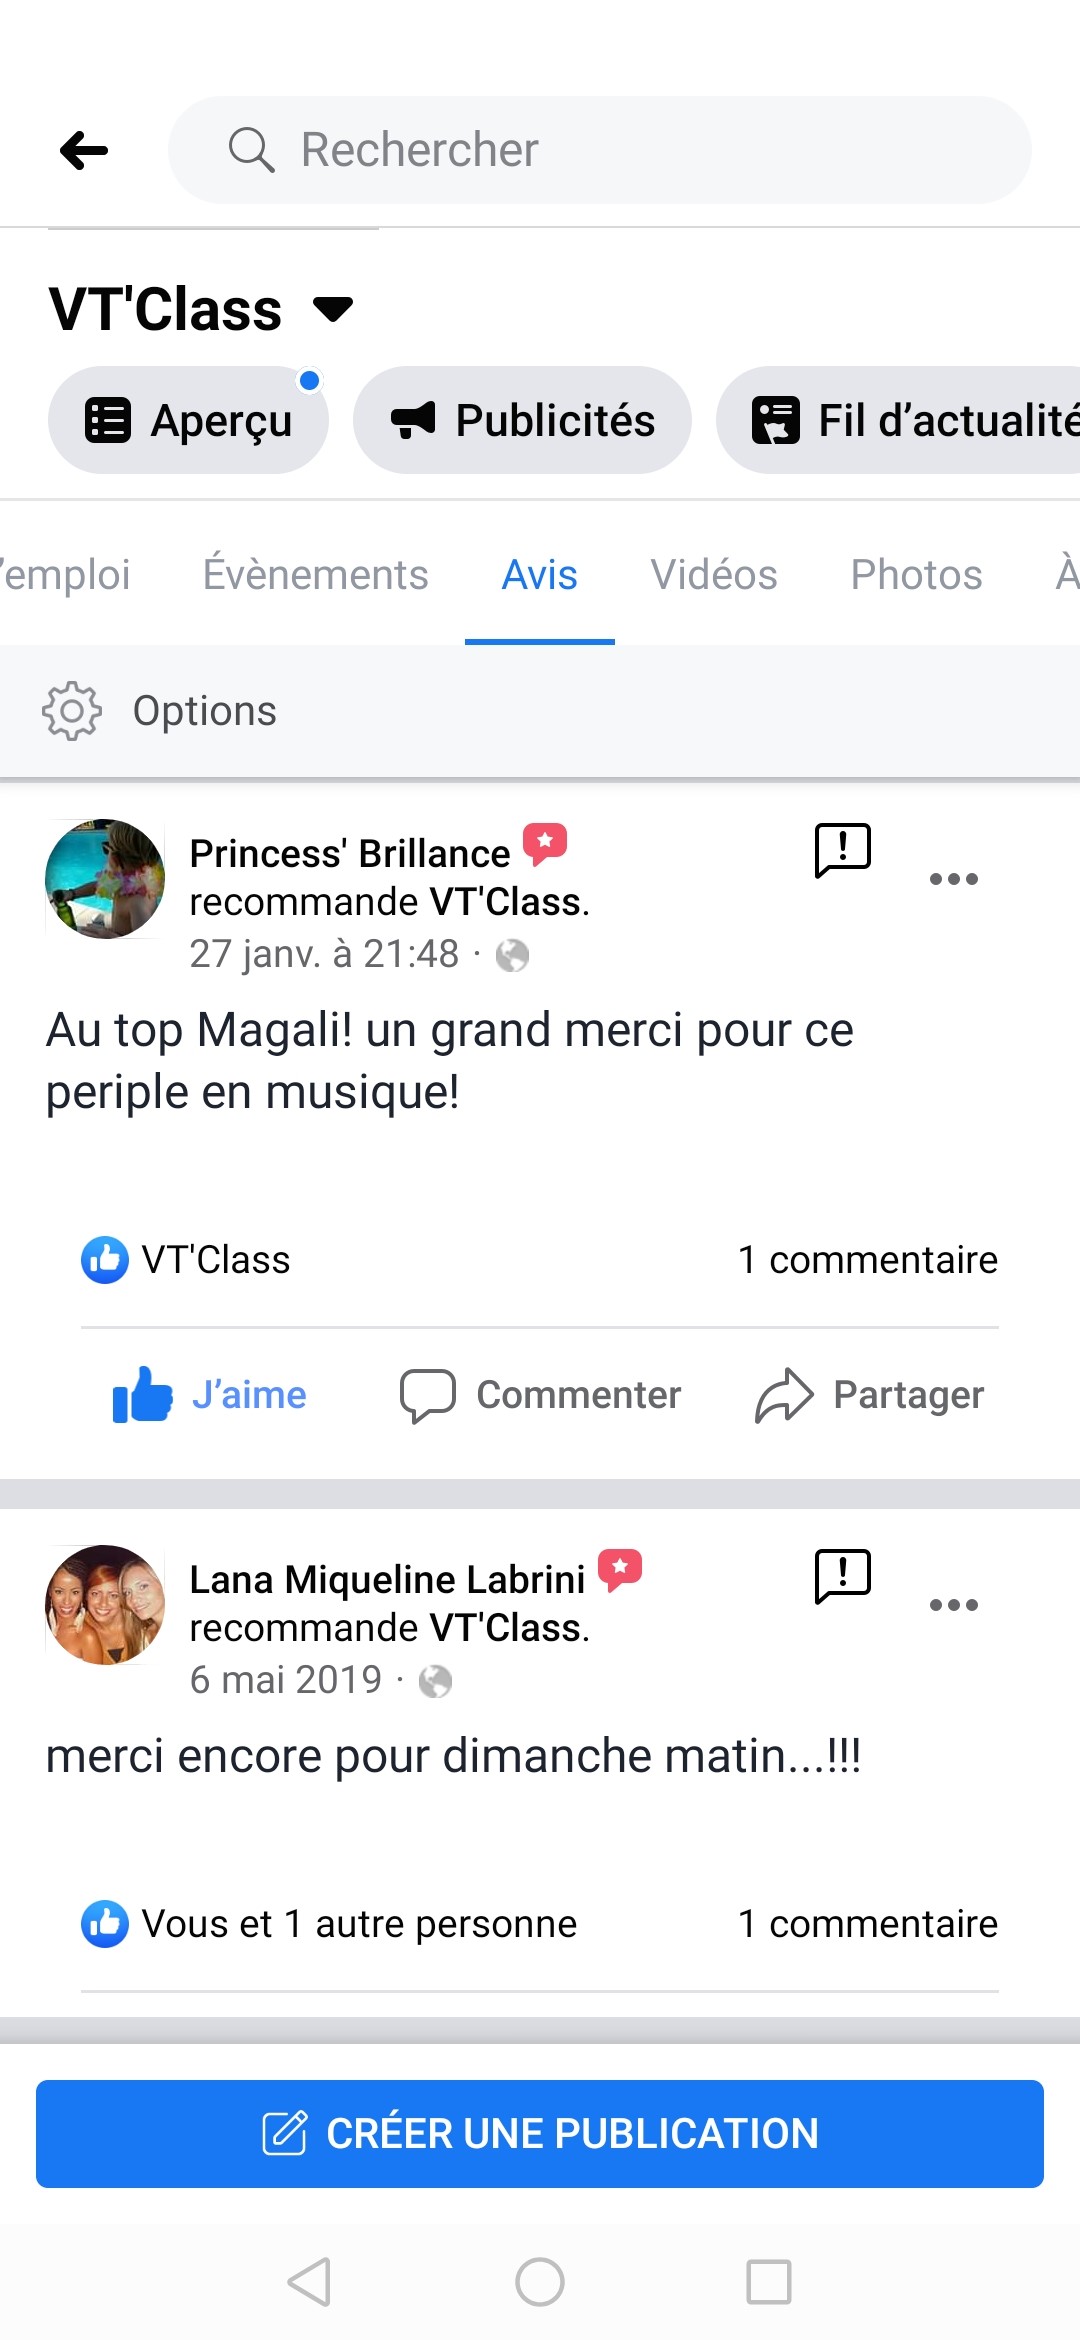Tap Android home navigation circle
The width and height of the screenshot is (1080, 2340).
tap(540, 2282)
